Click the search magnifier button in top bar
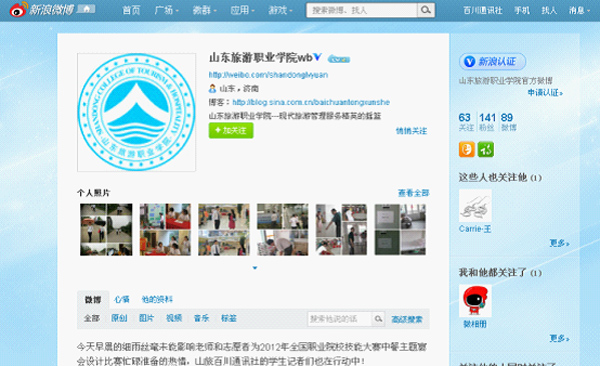This screenshot has height=366, width=600. click(x=426, y=10)
